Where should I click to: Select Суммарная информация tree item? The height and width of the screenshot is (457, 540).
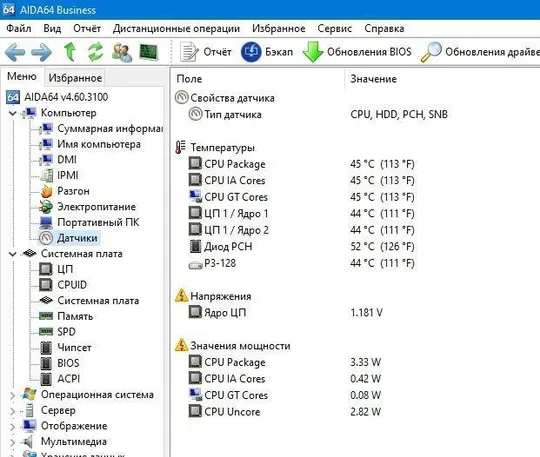click(x=101, y=129)
